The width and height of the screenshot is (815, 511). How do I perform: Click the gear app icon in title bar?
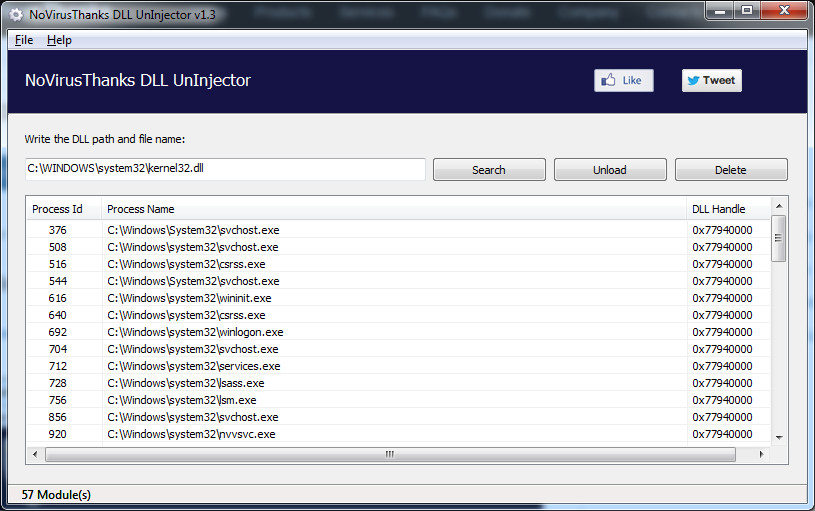pos(16,15)
